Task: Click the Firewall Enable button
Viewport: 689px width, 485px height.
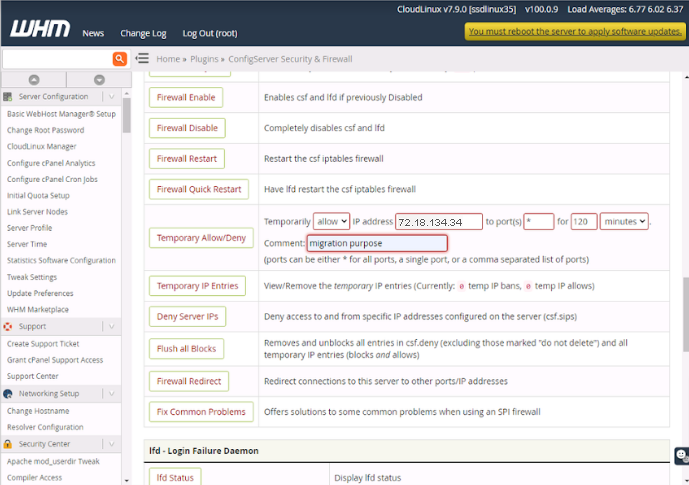Action: pos(186,98)
